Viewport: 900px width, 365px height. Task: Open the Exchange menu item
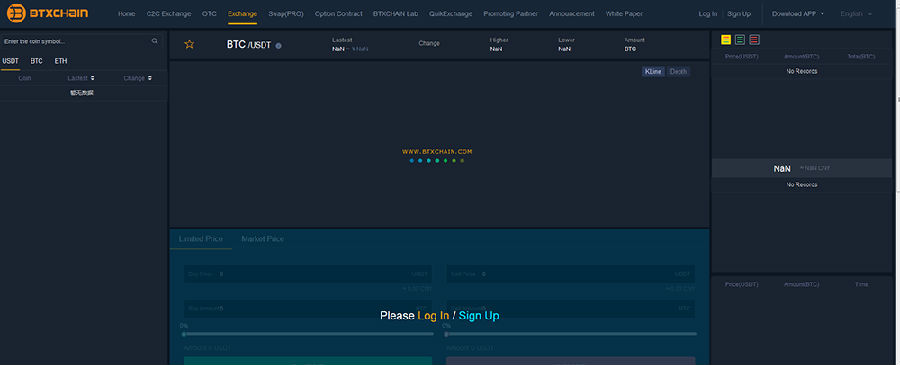point(242,13)
